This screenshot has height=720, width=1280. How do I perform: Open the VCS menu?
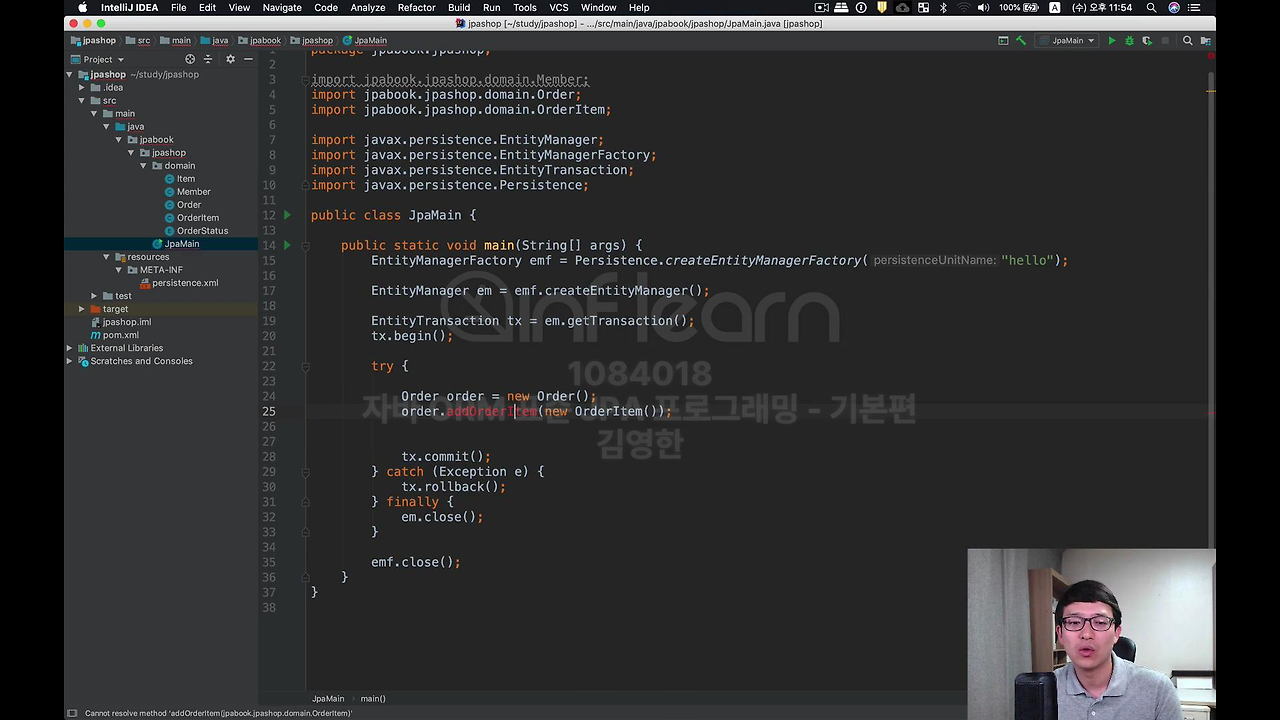tap(558, 8)
